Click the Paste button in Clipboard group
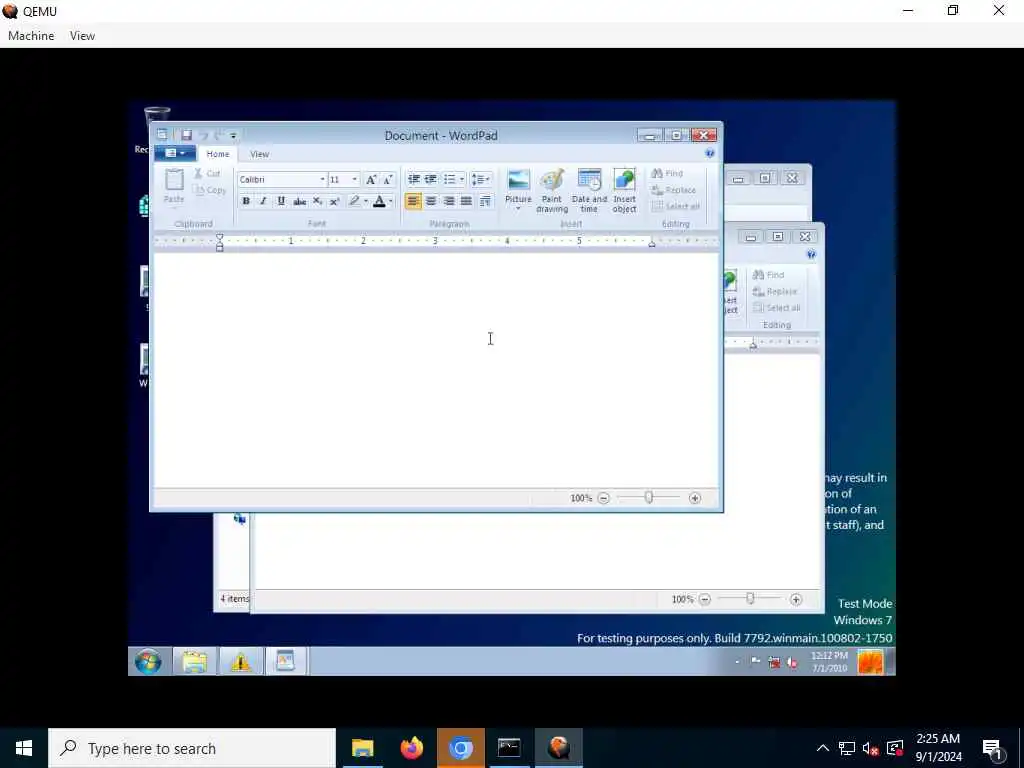The image size is (1024, 768). coord(174,187)
